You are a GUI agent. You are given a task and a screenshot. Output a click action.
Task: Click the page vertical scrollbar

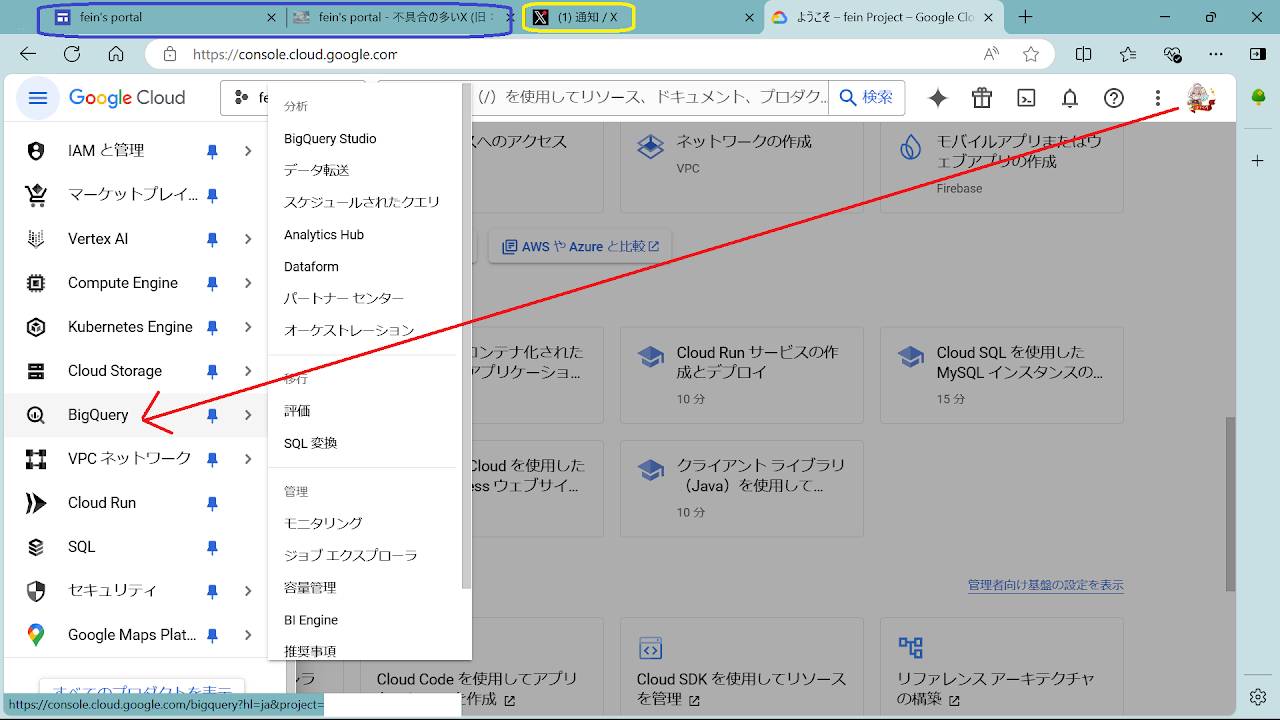[x=1231, y=504]
